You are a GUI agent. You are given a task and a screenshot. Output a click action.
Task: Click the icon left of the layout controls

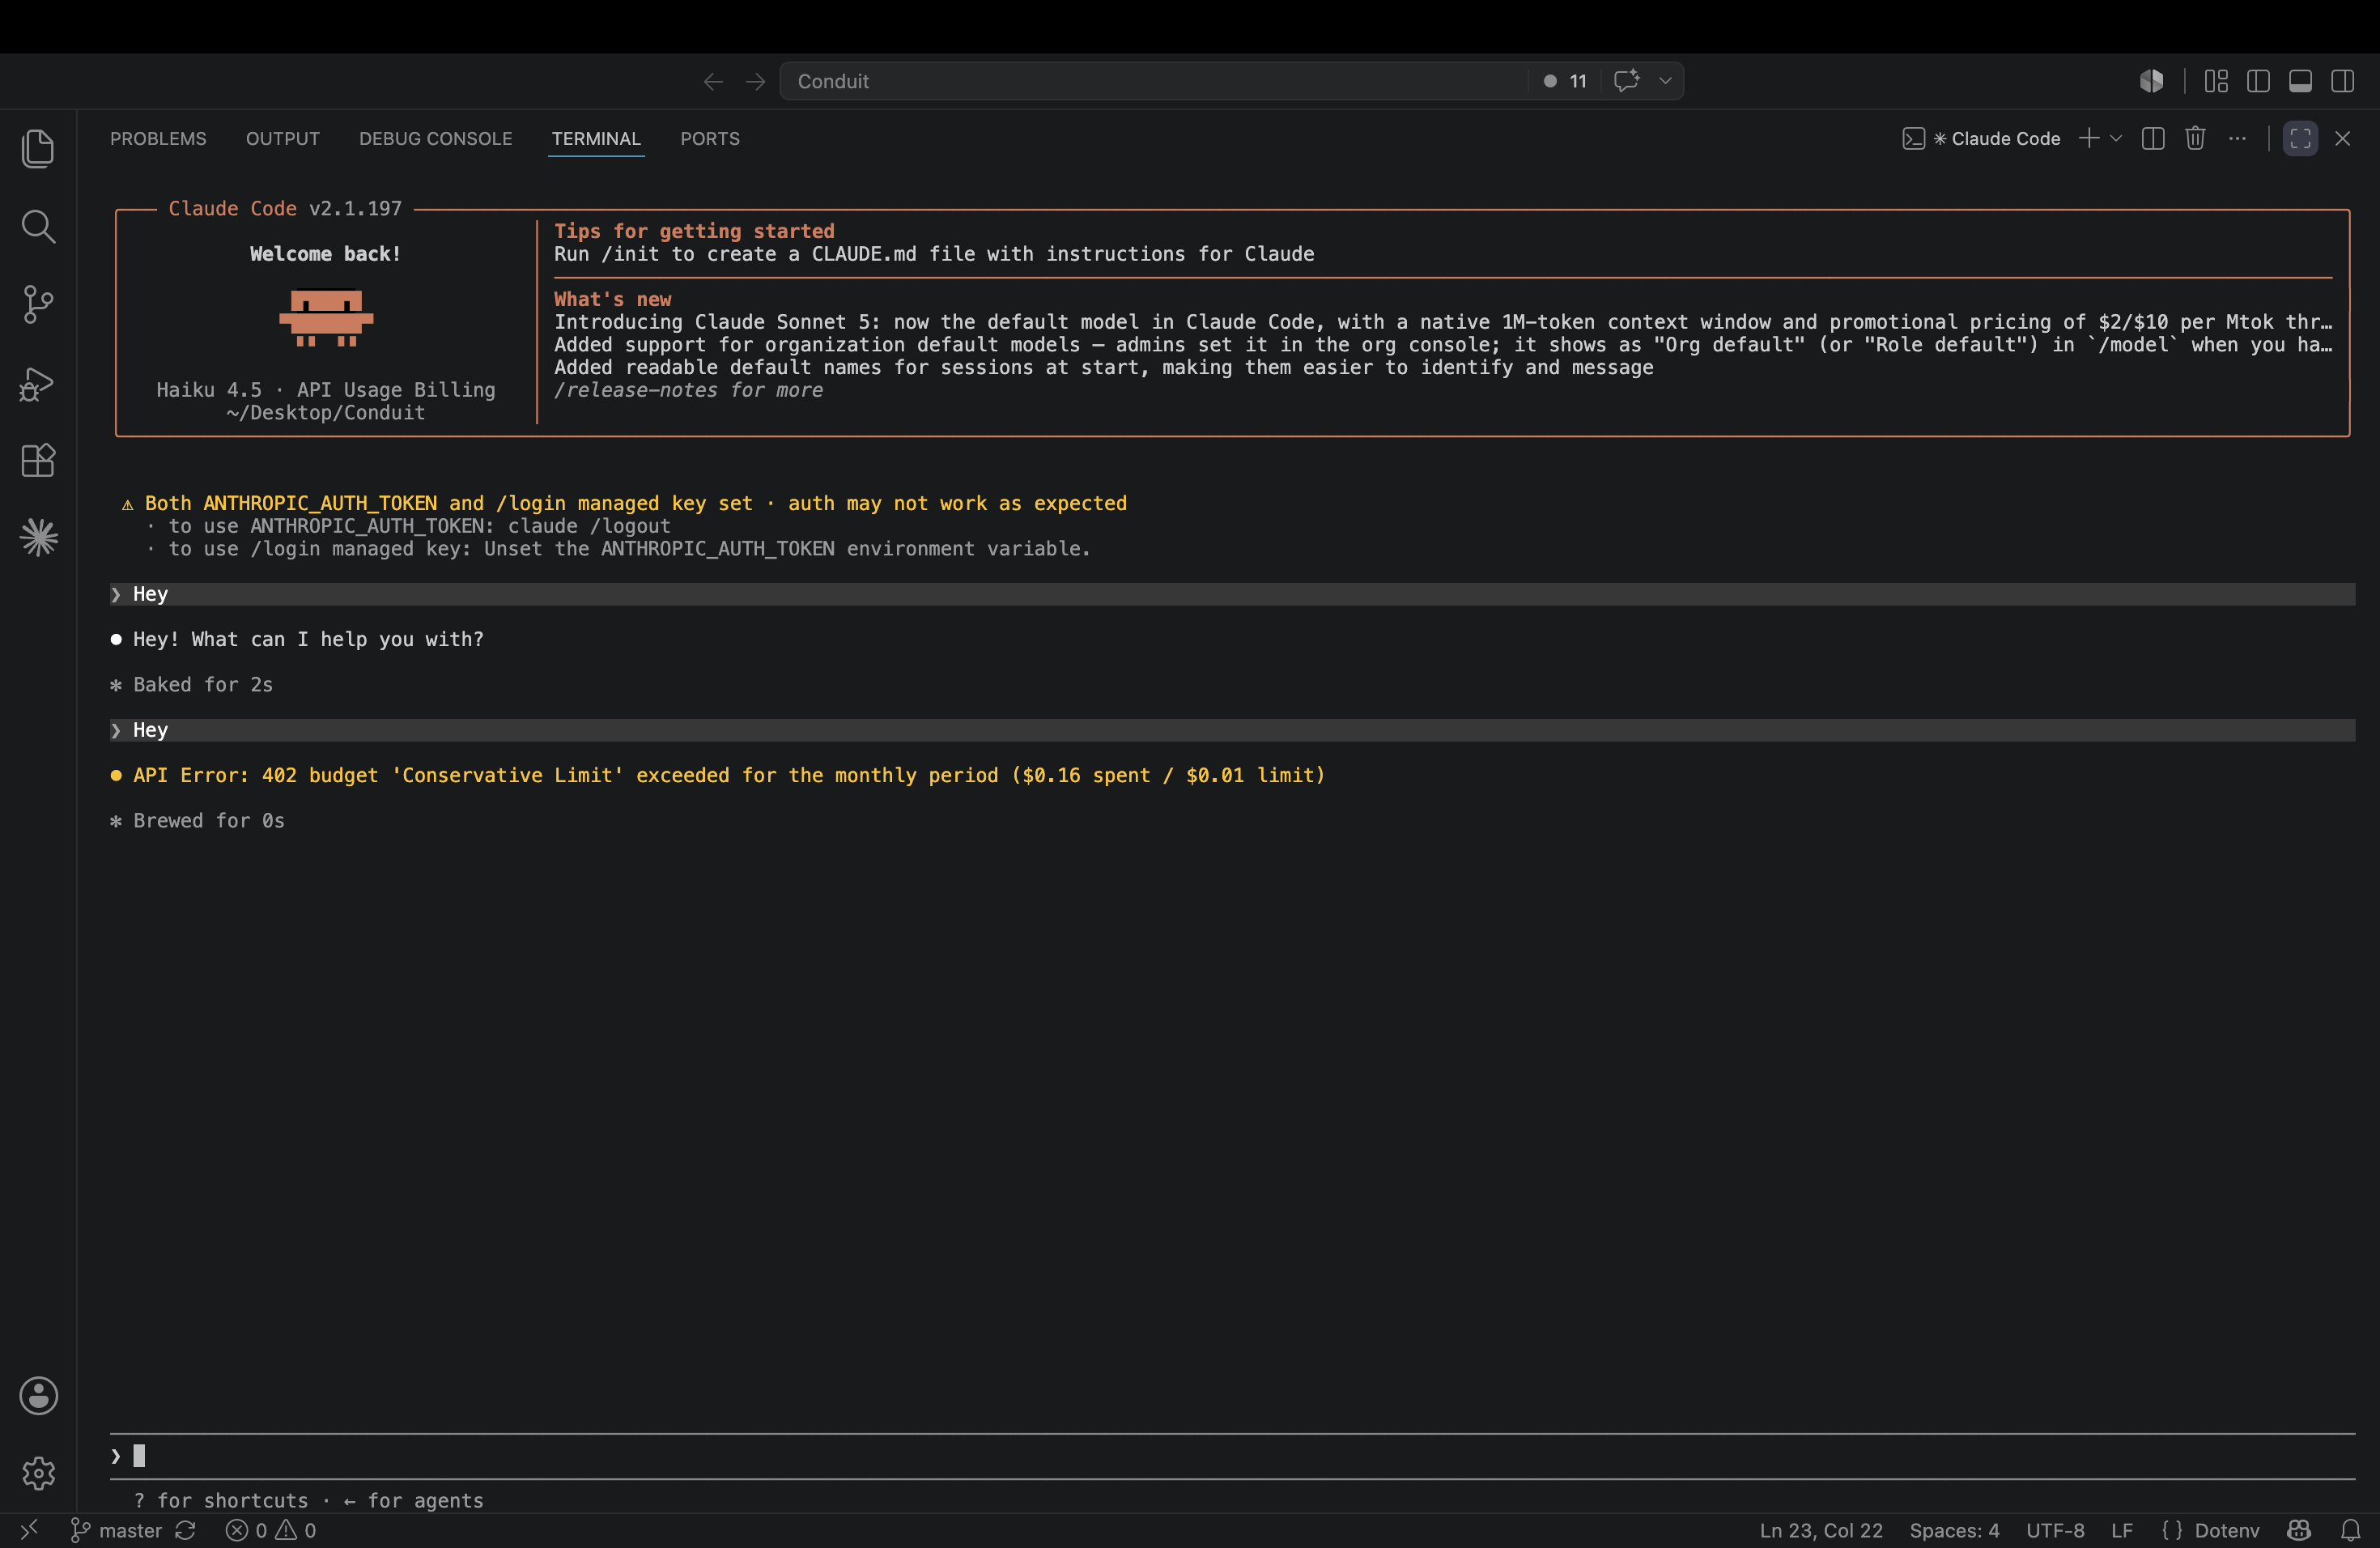point(2152,81)
